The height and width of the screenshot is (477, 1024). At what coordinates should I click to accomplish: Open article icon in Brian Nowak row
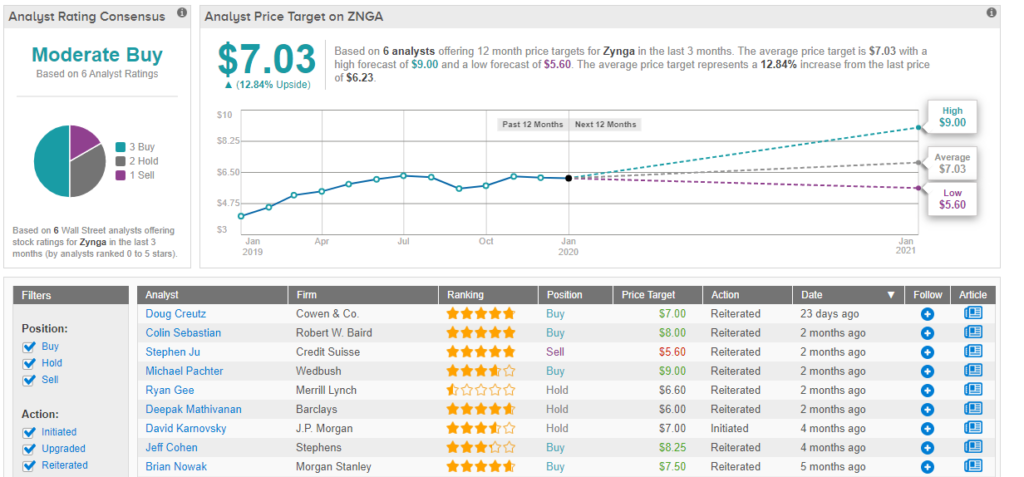click(x=972, y=467)
